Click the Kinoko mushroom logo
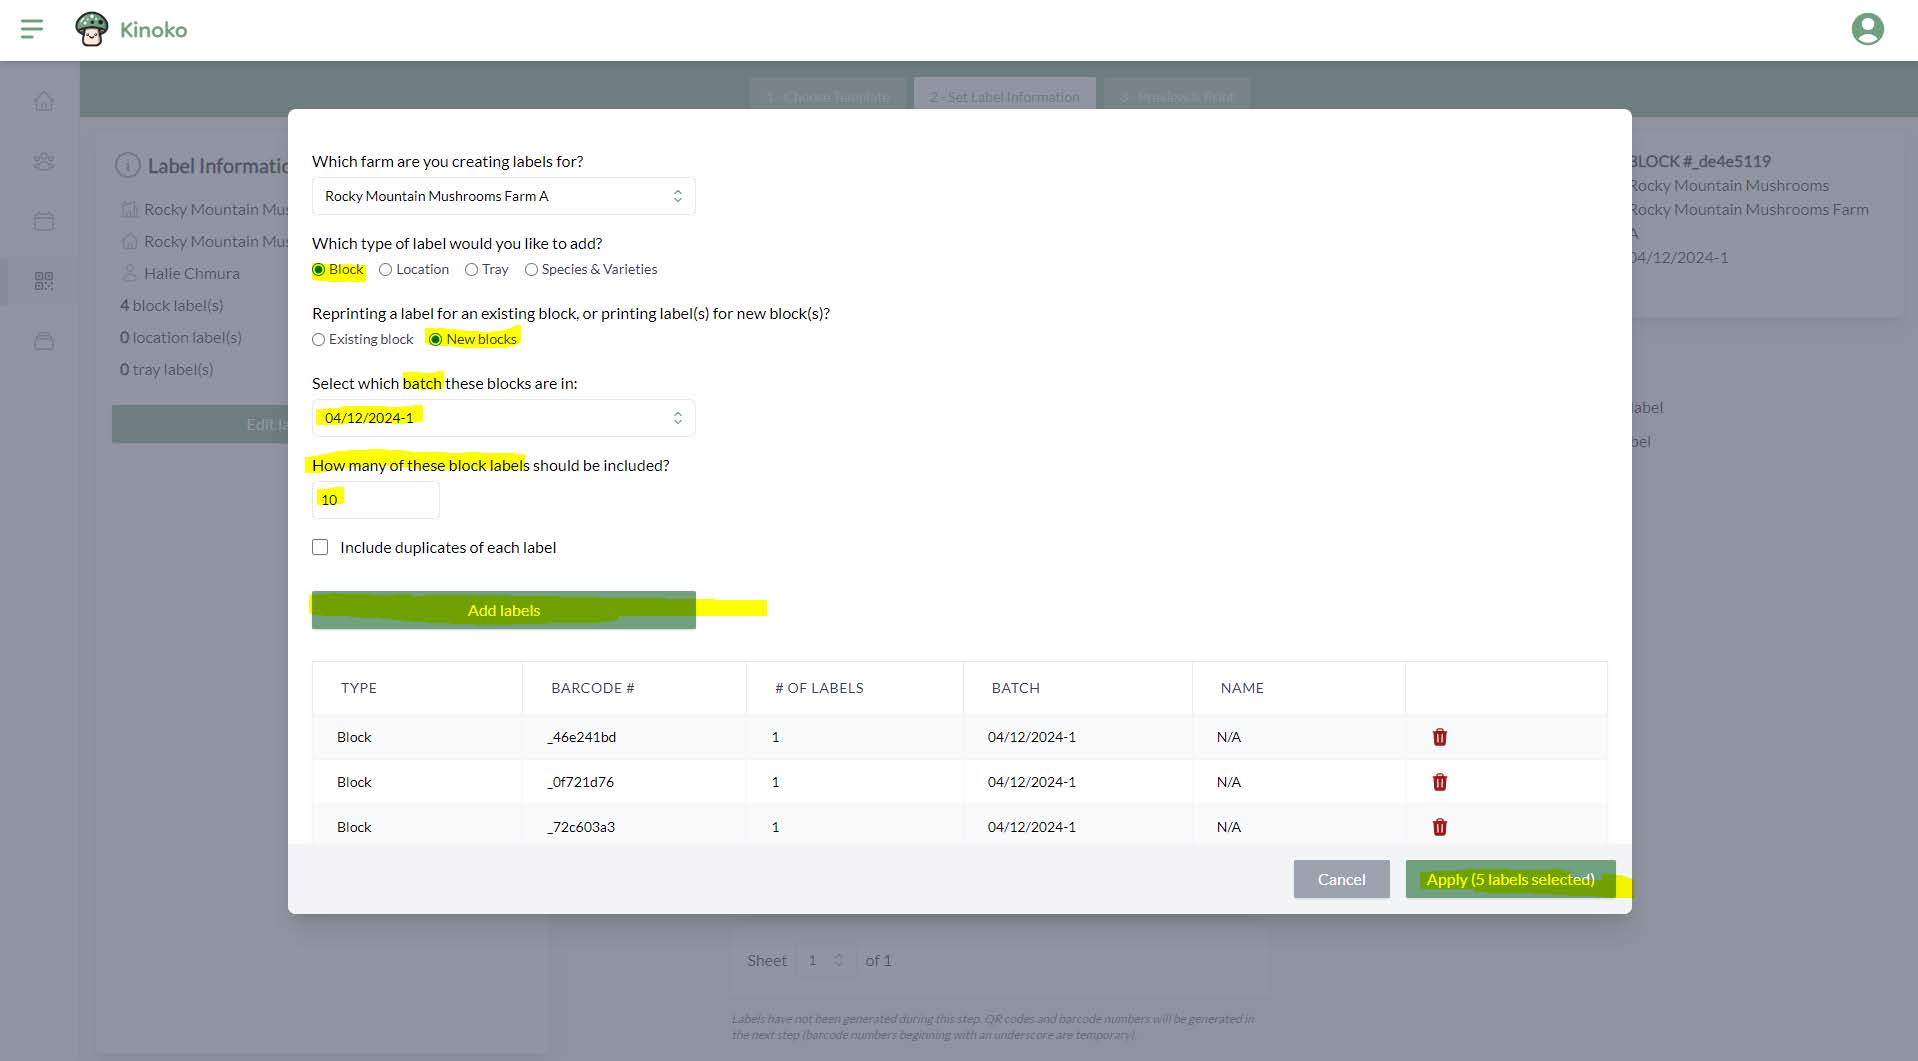 [92, 29]
